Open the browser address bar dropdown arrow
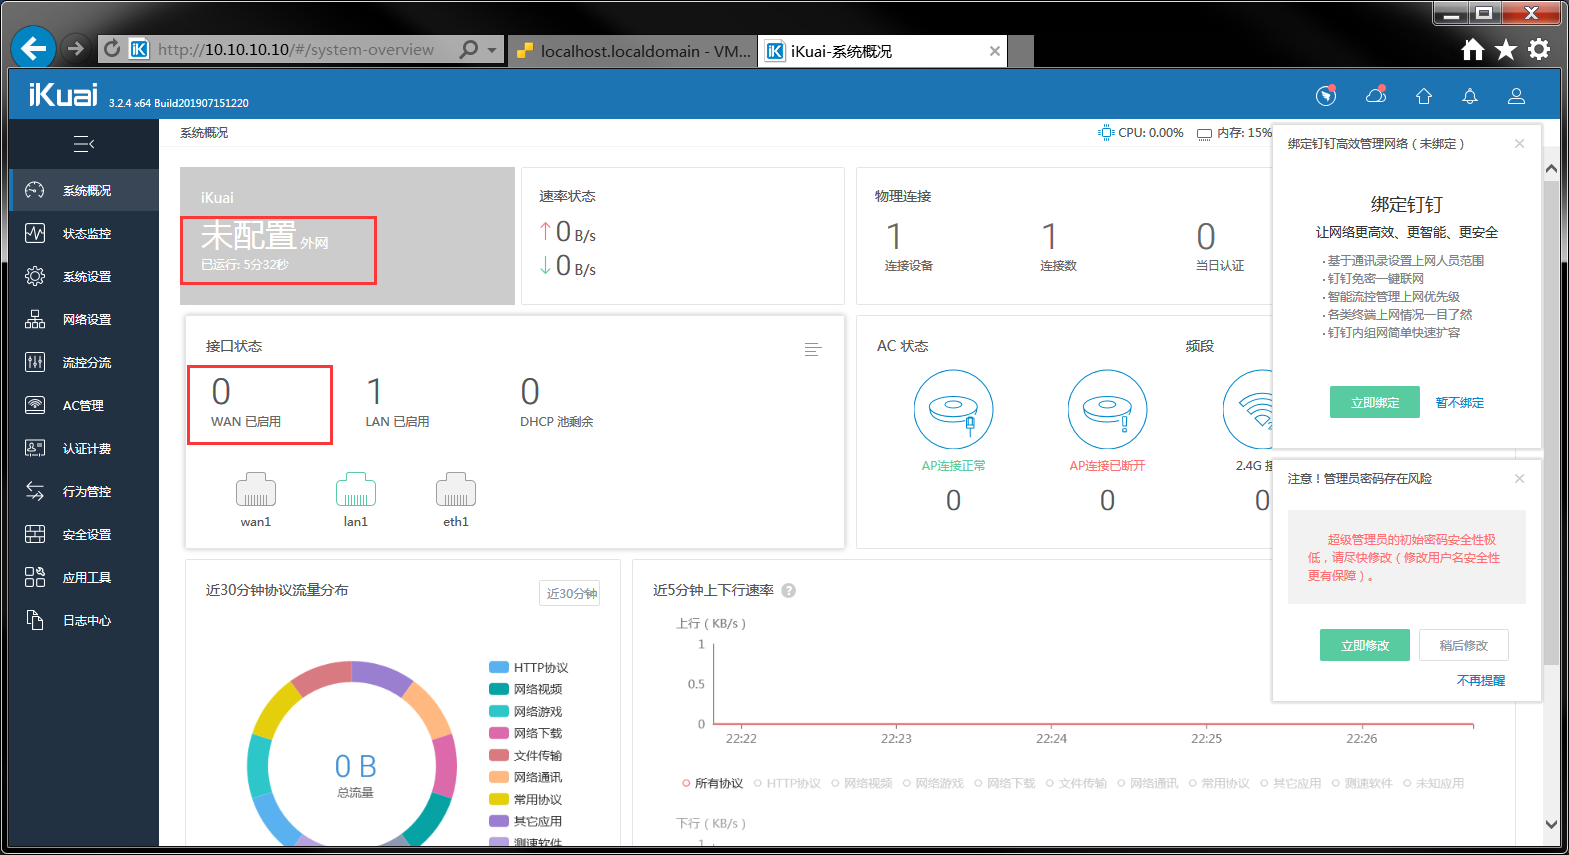 click(492, 49)
